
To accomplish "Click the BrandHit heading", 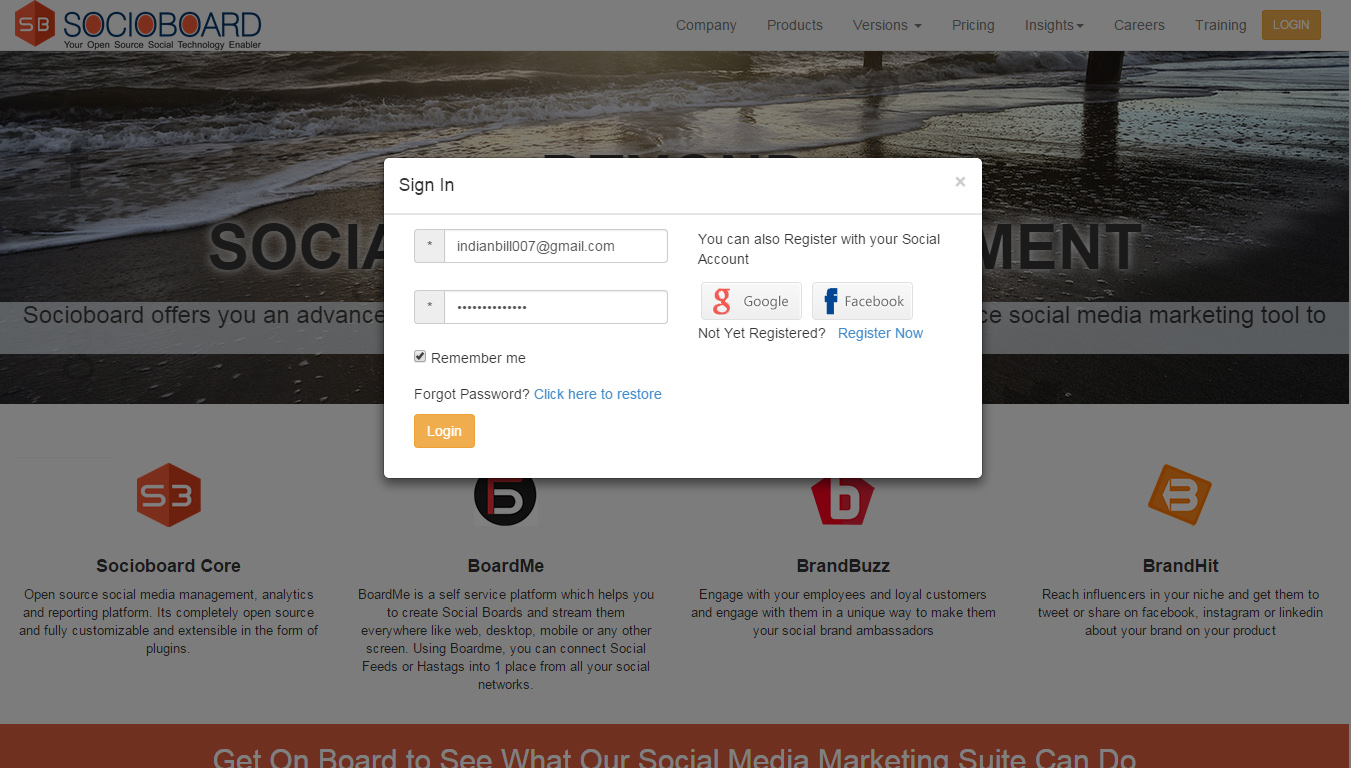I will tap(1180, 566).
